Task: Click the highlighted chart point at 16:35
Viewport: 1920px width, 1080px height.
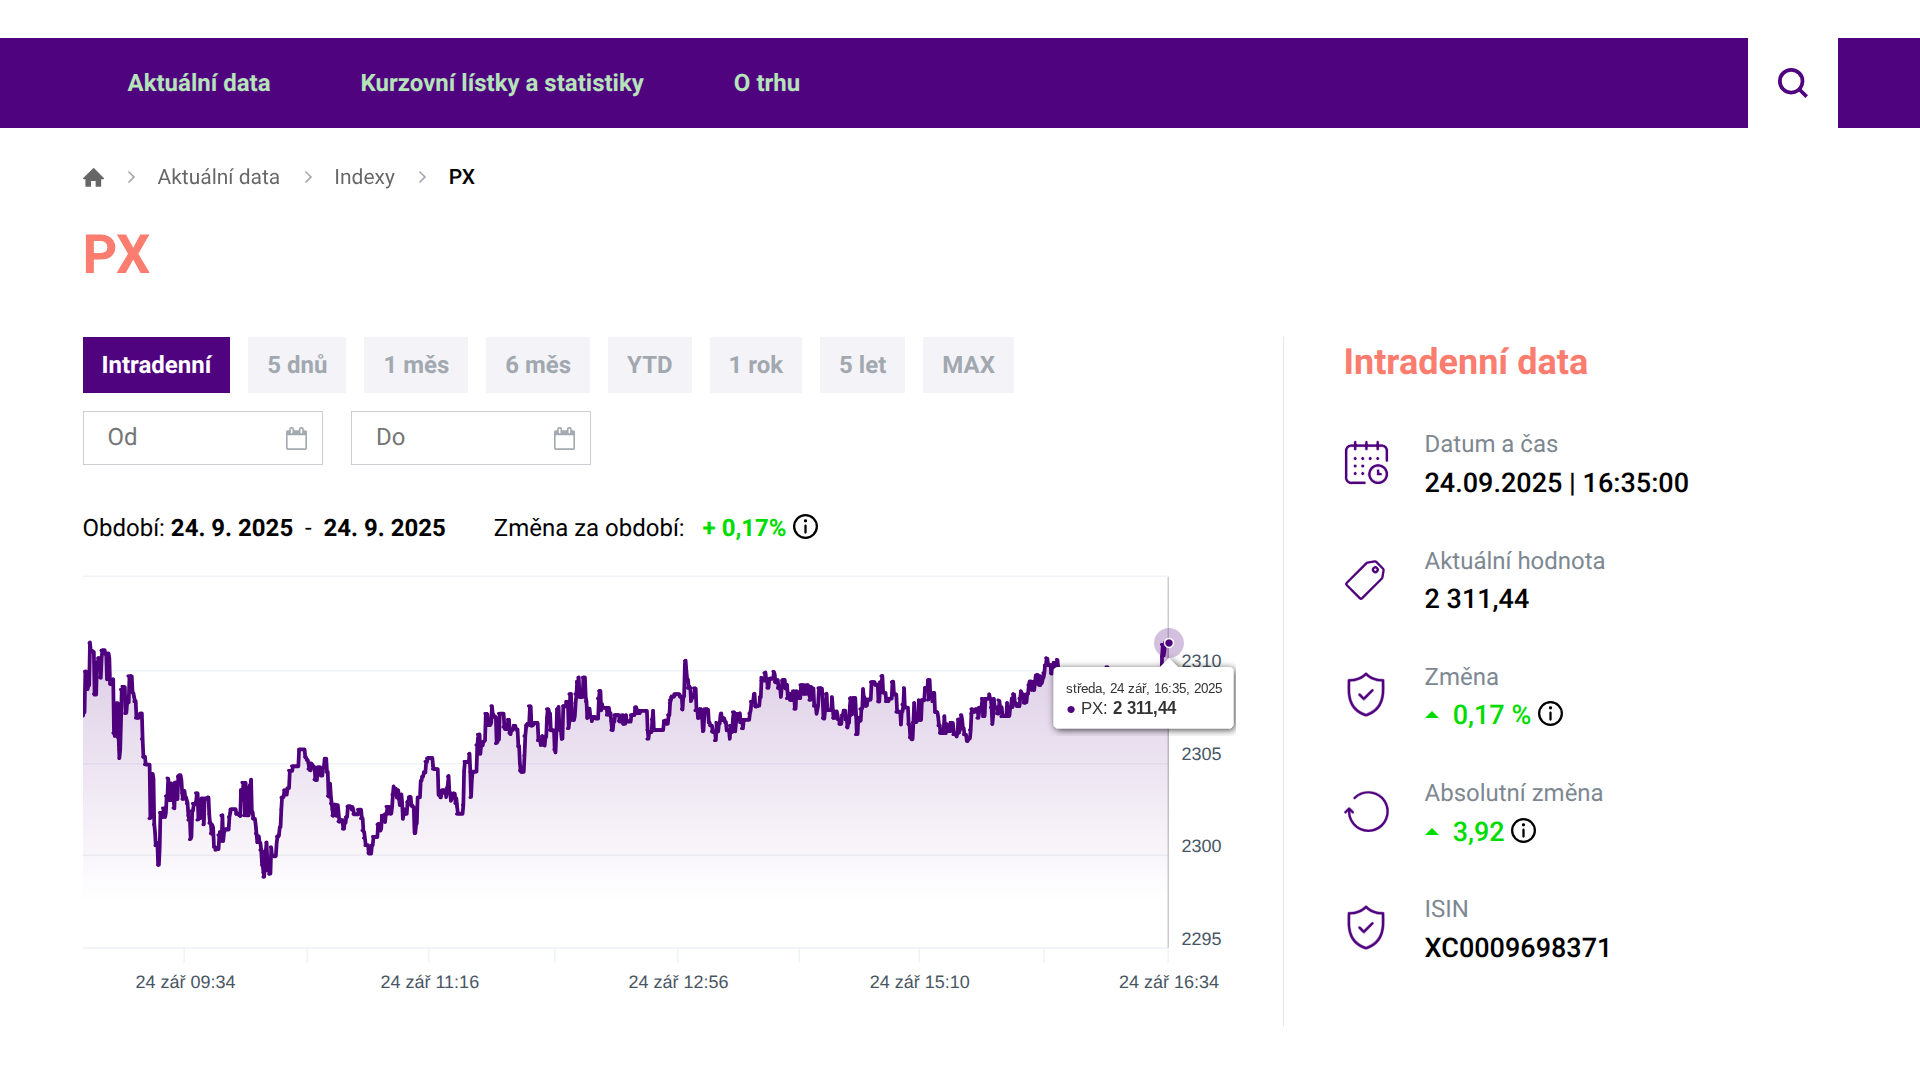Action: 1168,643
